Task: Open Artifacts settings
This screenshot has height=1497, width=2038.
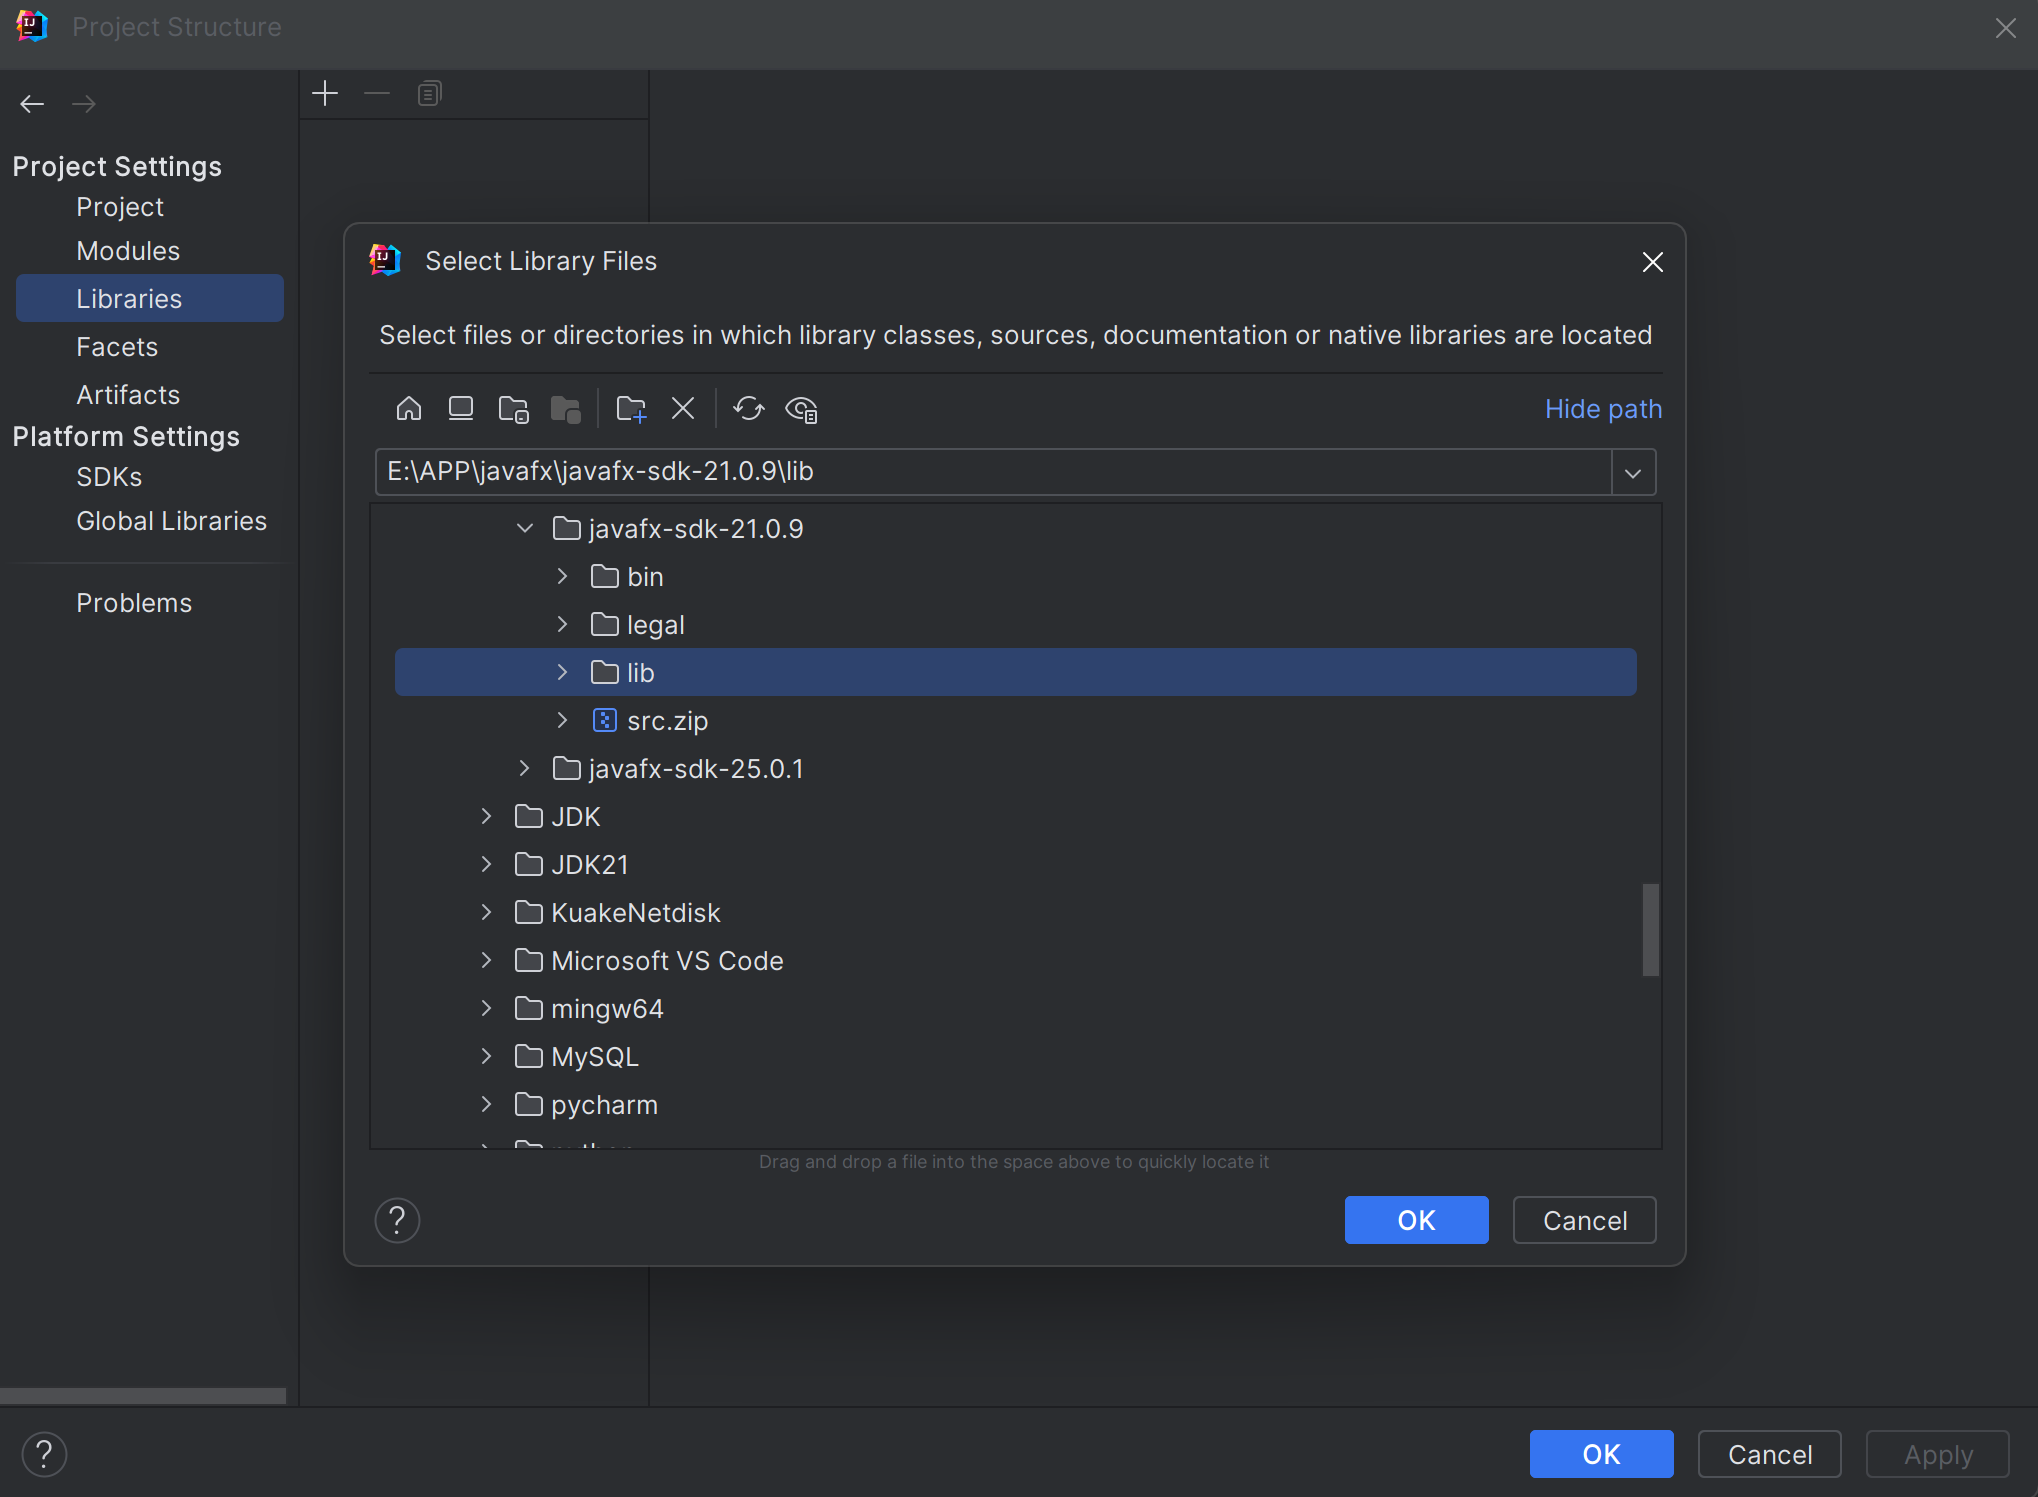Action: (128, 395)
